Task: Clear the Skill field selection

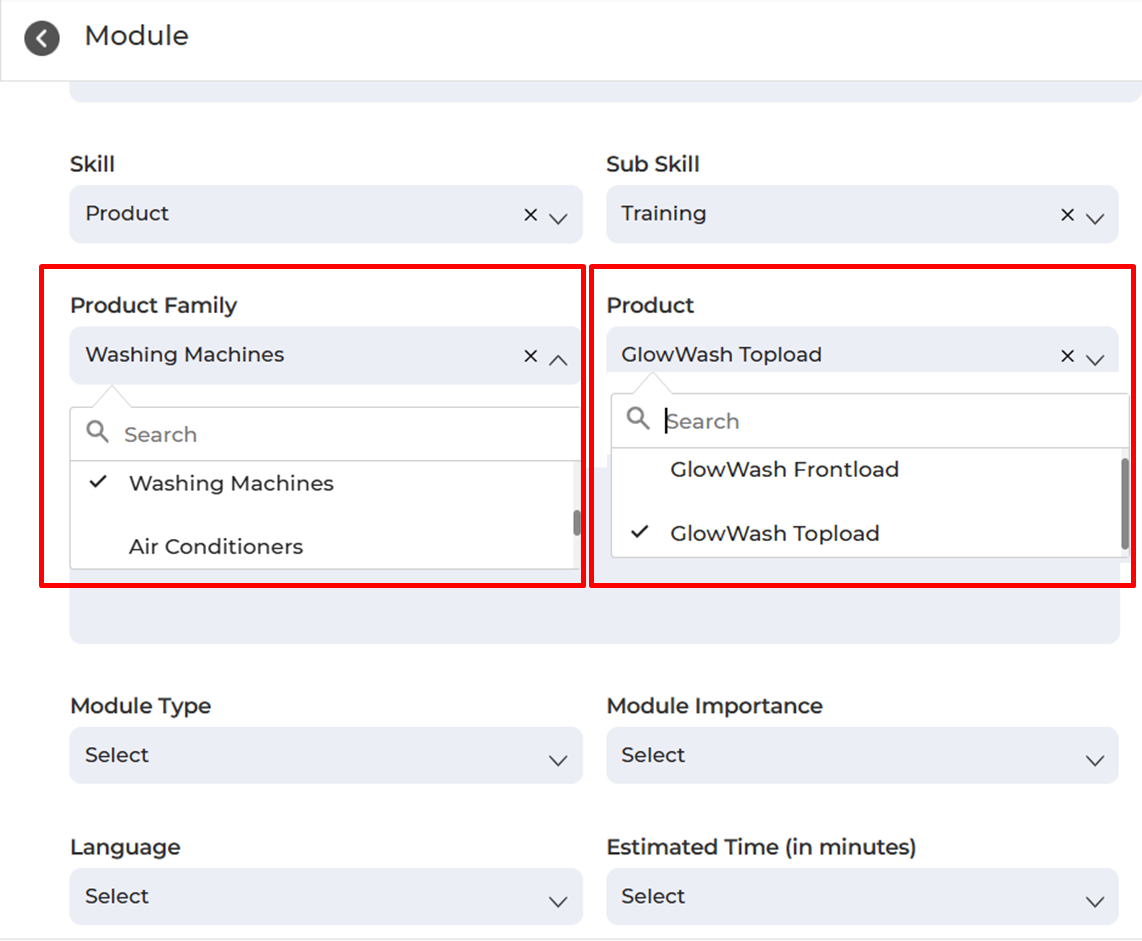Action: (531, 215)
